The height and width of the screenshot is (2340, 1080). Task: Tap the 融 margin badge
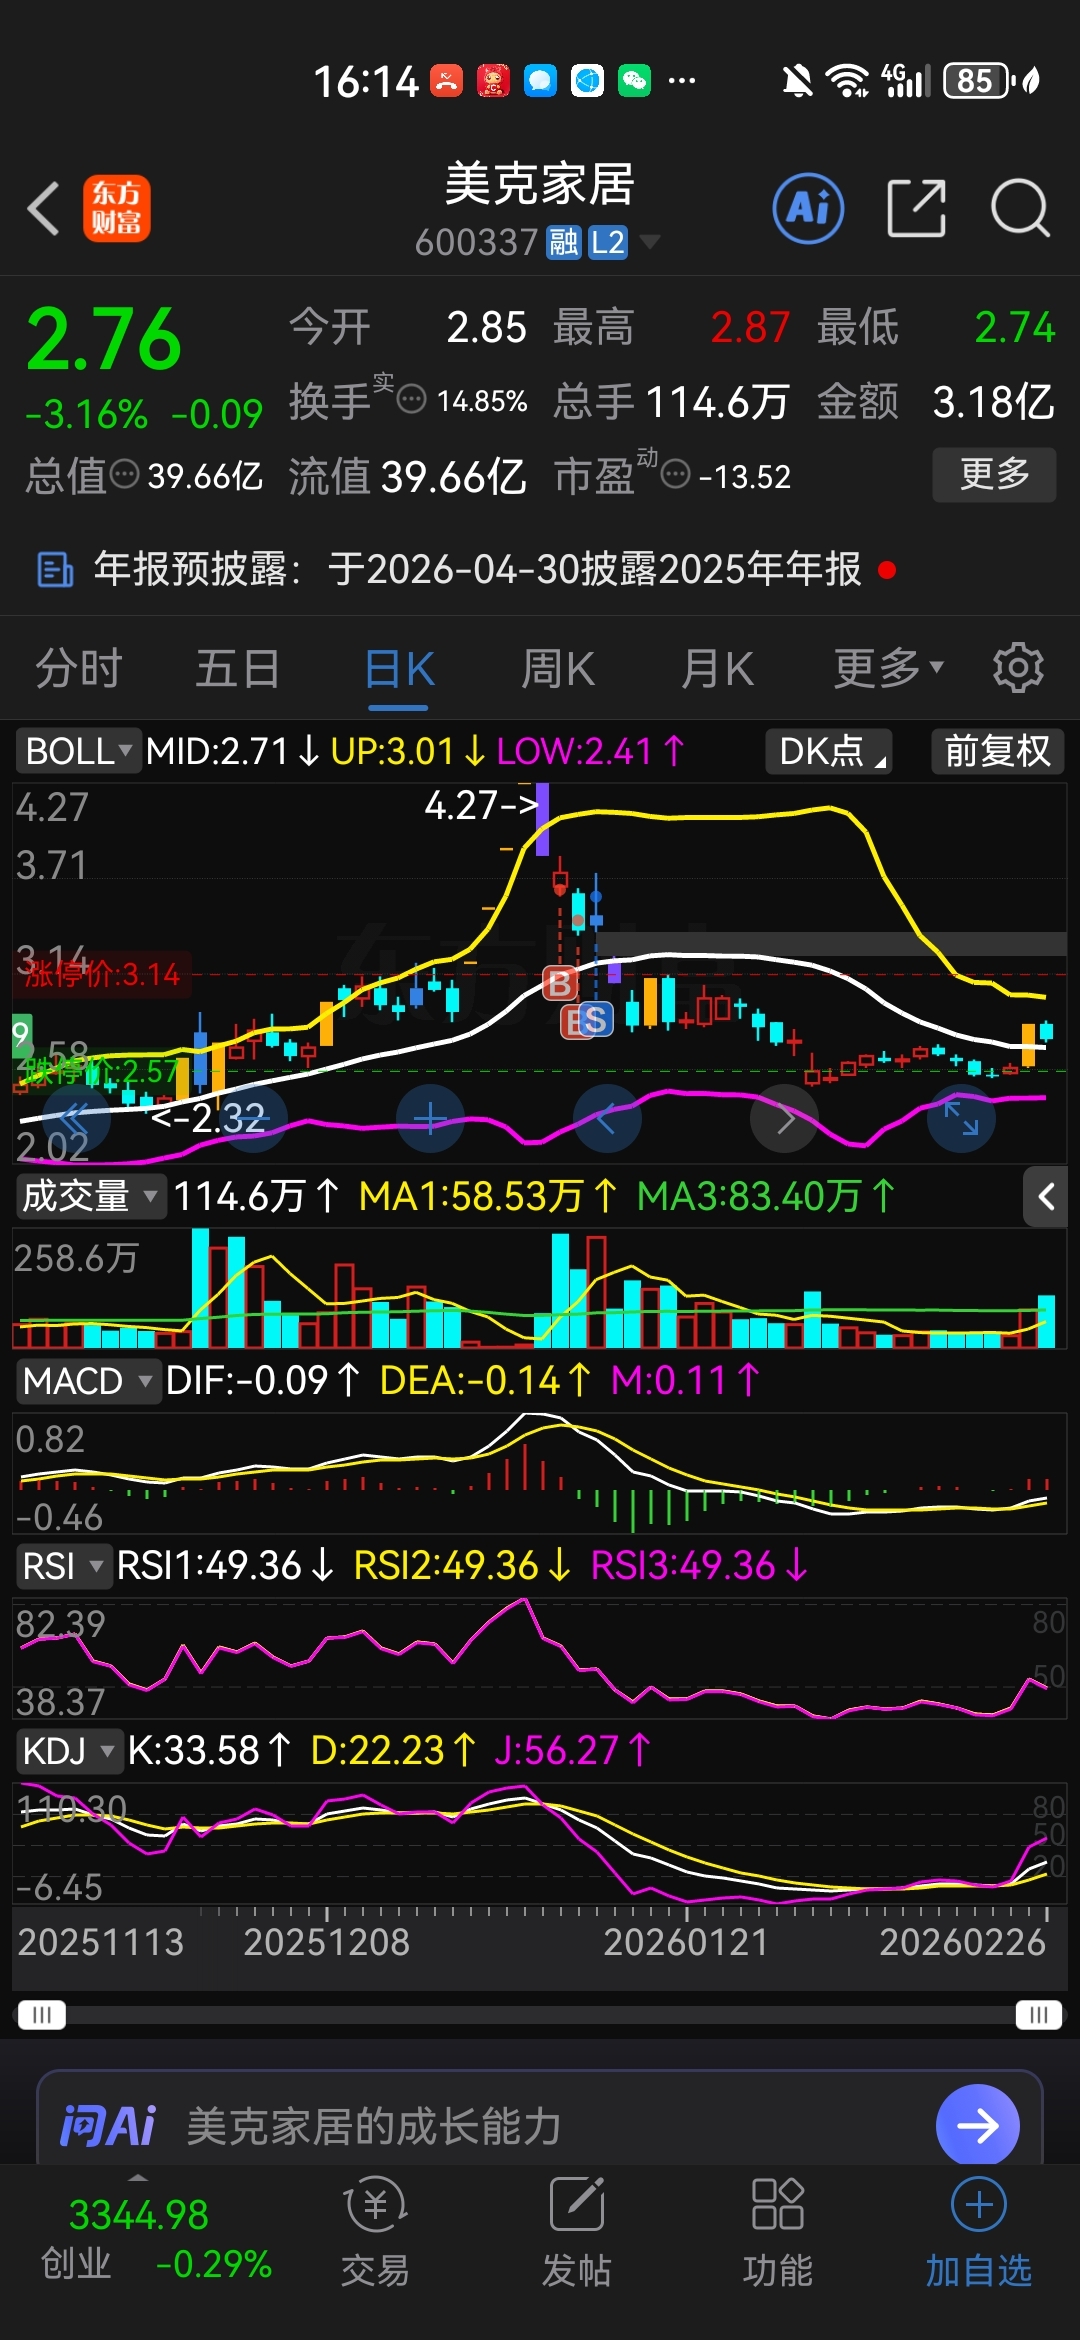(x=564, y=242)
